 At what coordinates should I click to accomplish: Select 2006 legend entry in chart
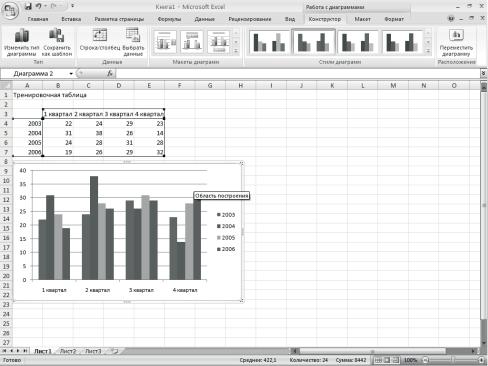tap(226, 249)
